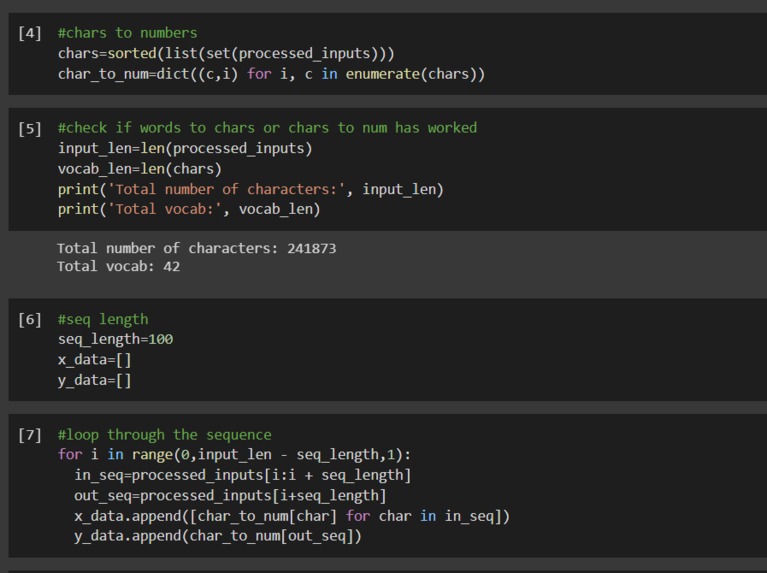Click the print 'Total vocab:' code line
The width and height of the screenshot is (767, 573).
(189, 209)
